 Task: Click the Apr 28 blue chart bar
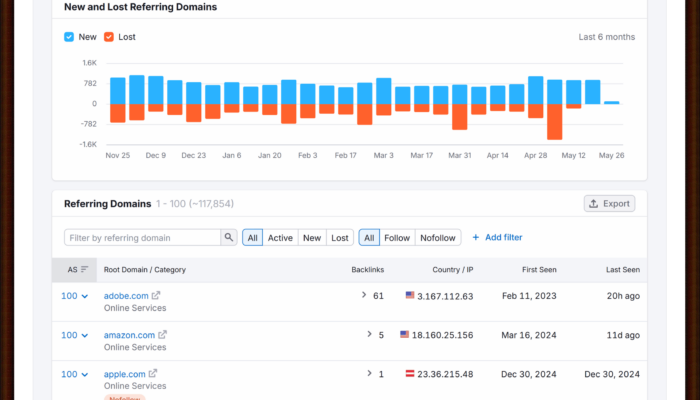pyautogui.click(x=536, y=90)
